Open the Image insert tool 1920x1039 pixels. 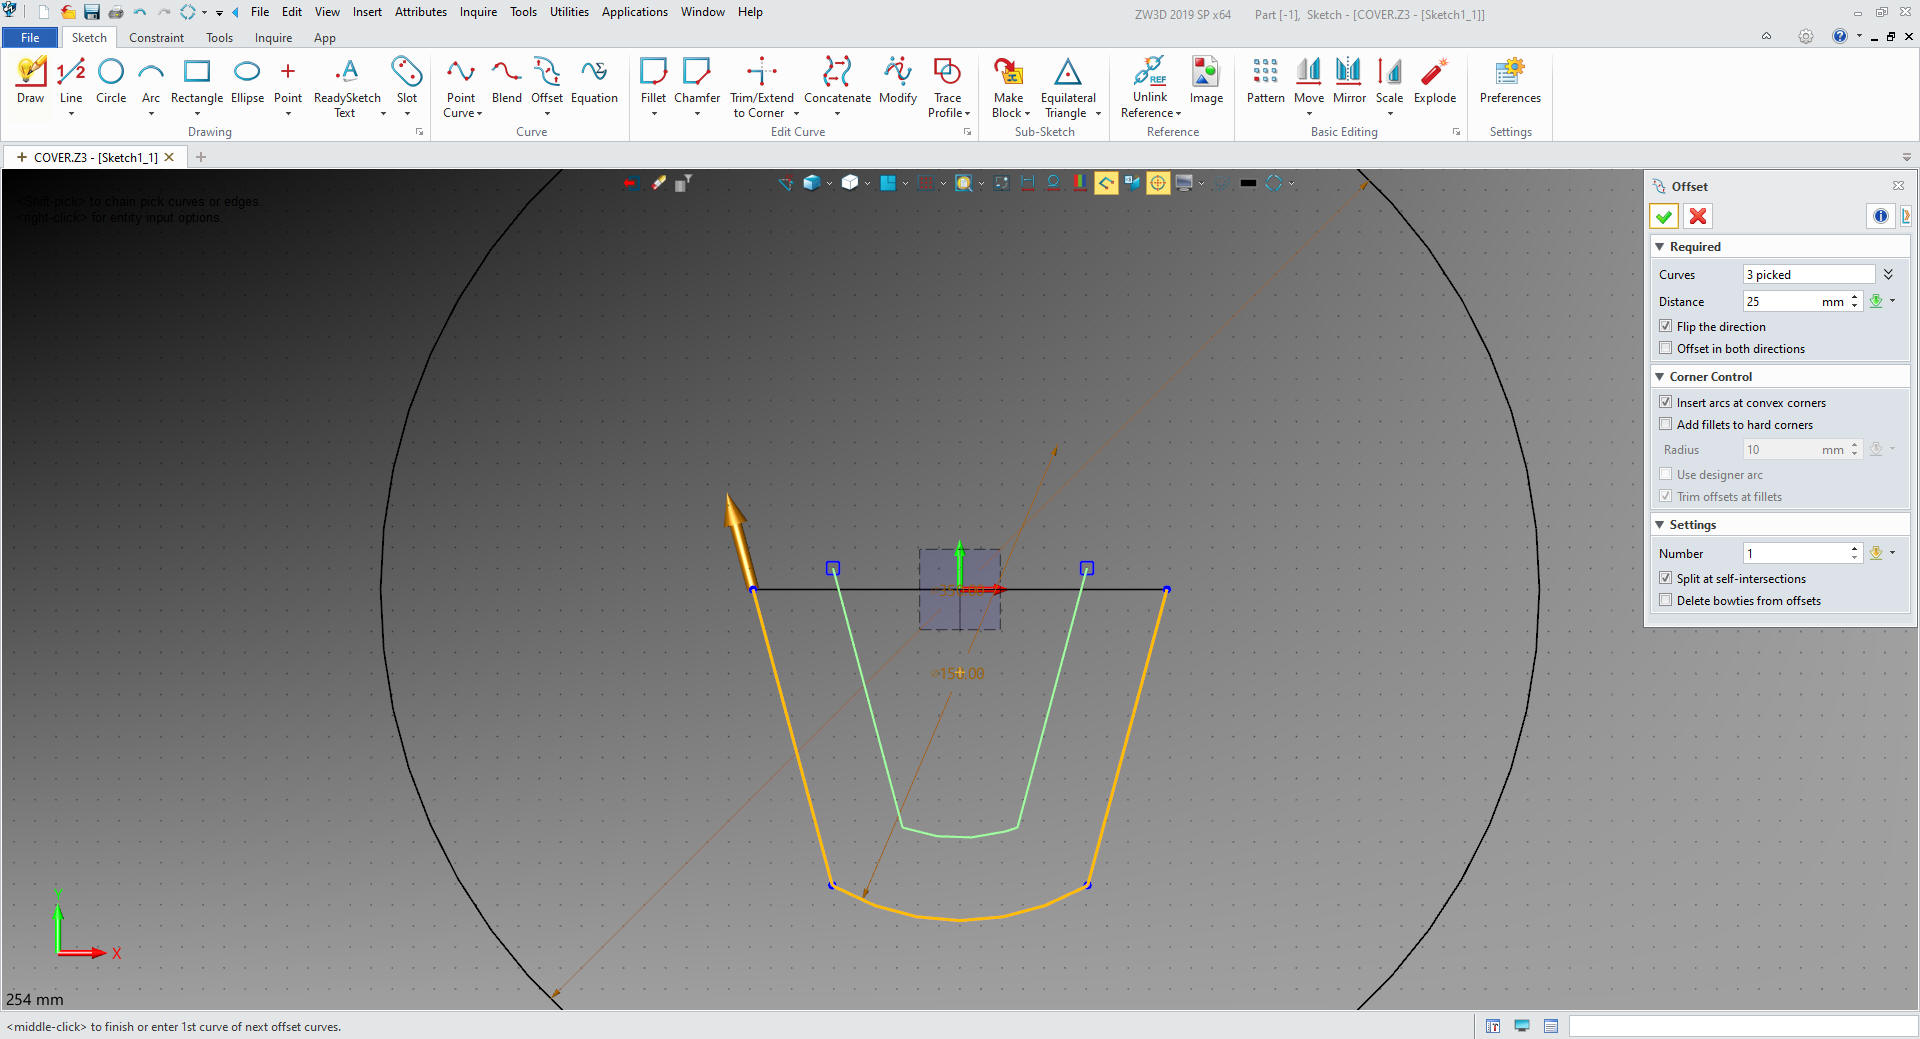[x=1206, y=81]
